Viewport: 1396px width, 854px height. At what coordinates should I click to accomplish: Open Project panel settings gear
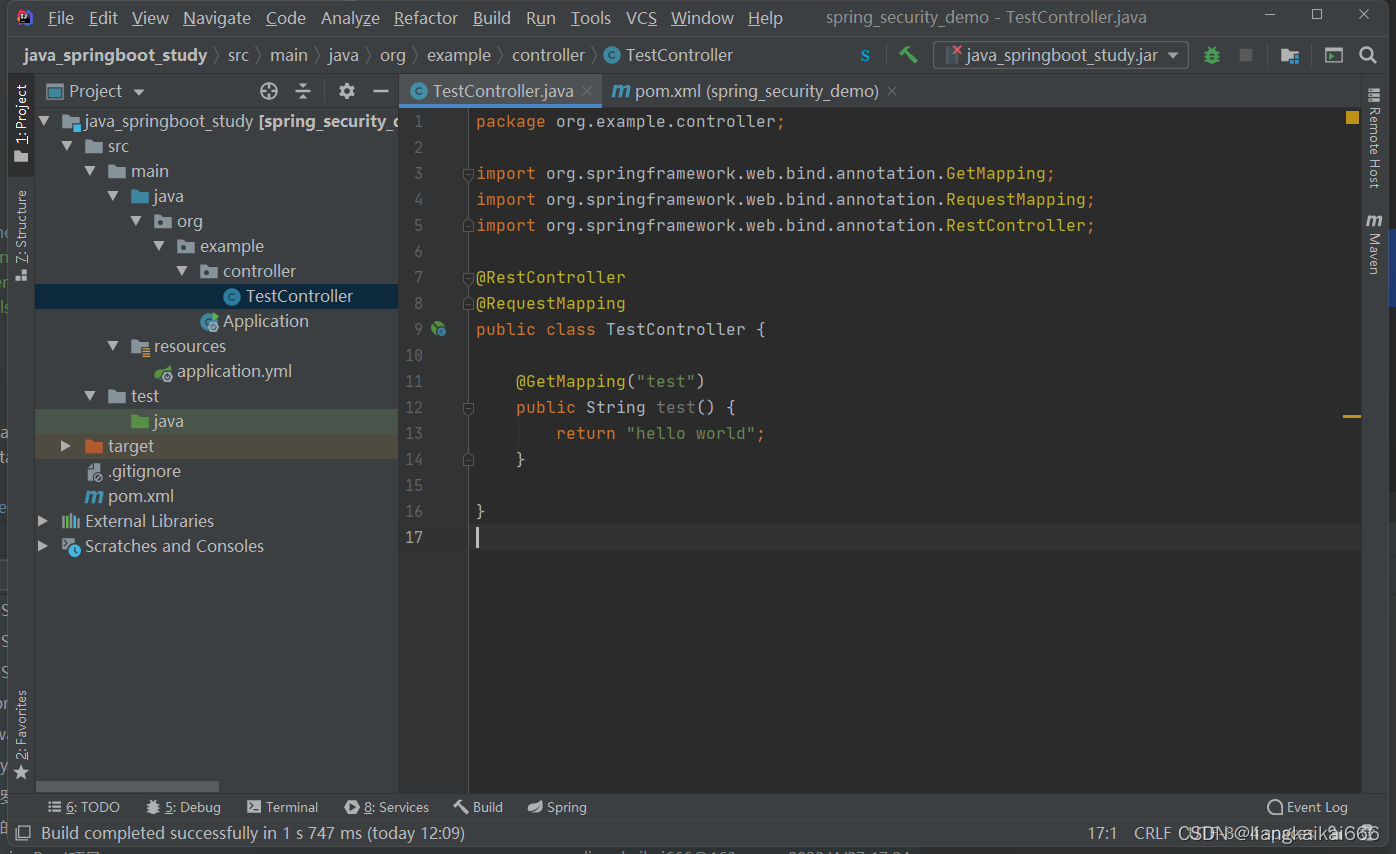[347, 91]
